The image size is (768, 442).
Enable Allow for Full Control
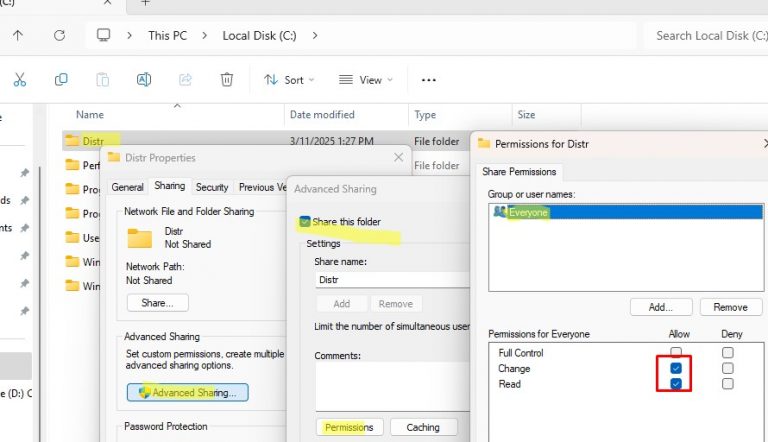[x=676, y=353]
